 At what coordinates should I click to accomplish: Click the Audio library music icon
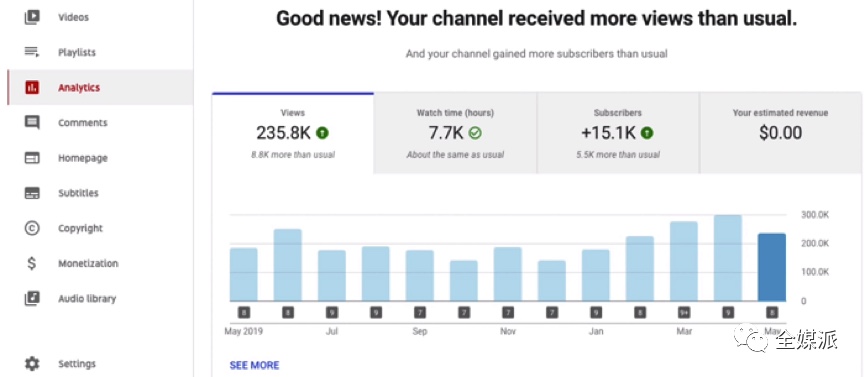point(32,299)
